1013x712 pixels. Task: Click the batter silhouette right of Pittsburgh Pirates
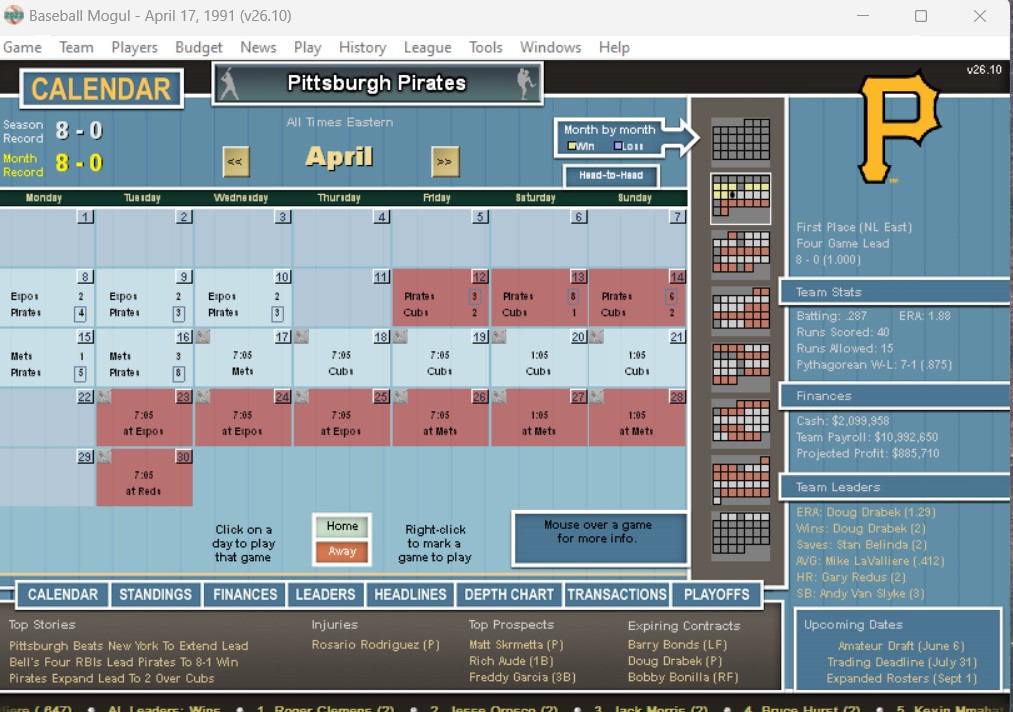click(526, 84)
